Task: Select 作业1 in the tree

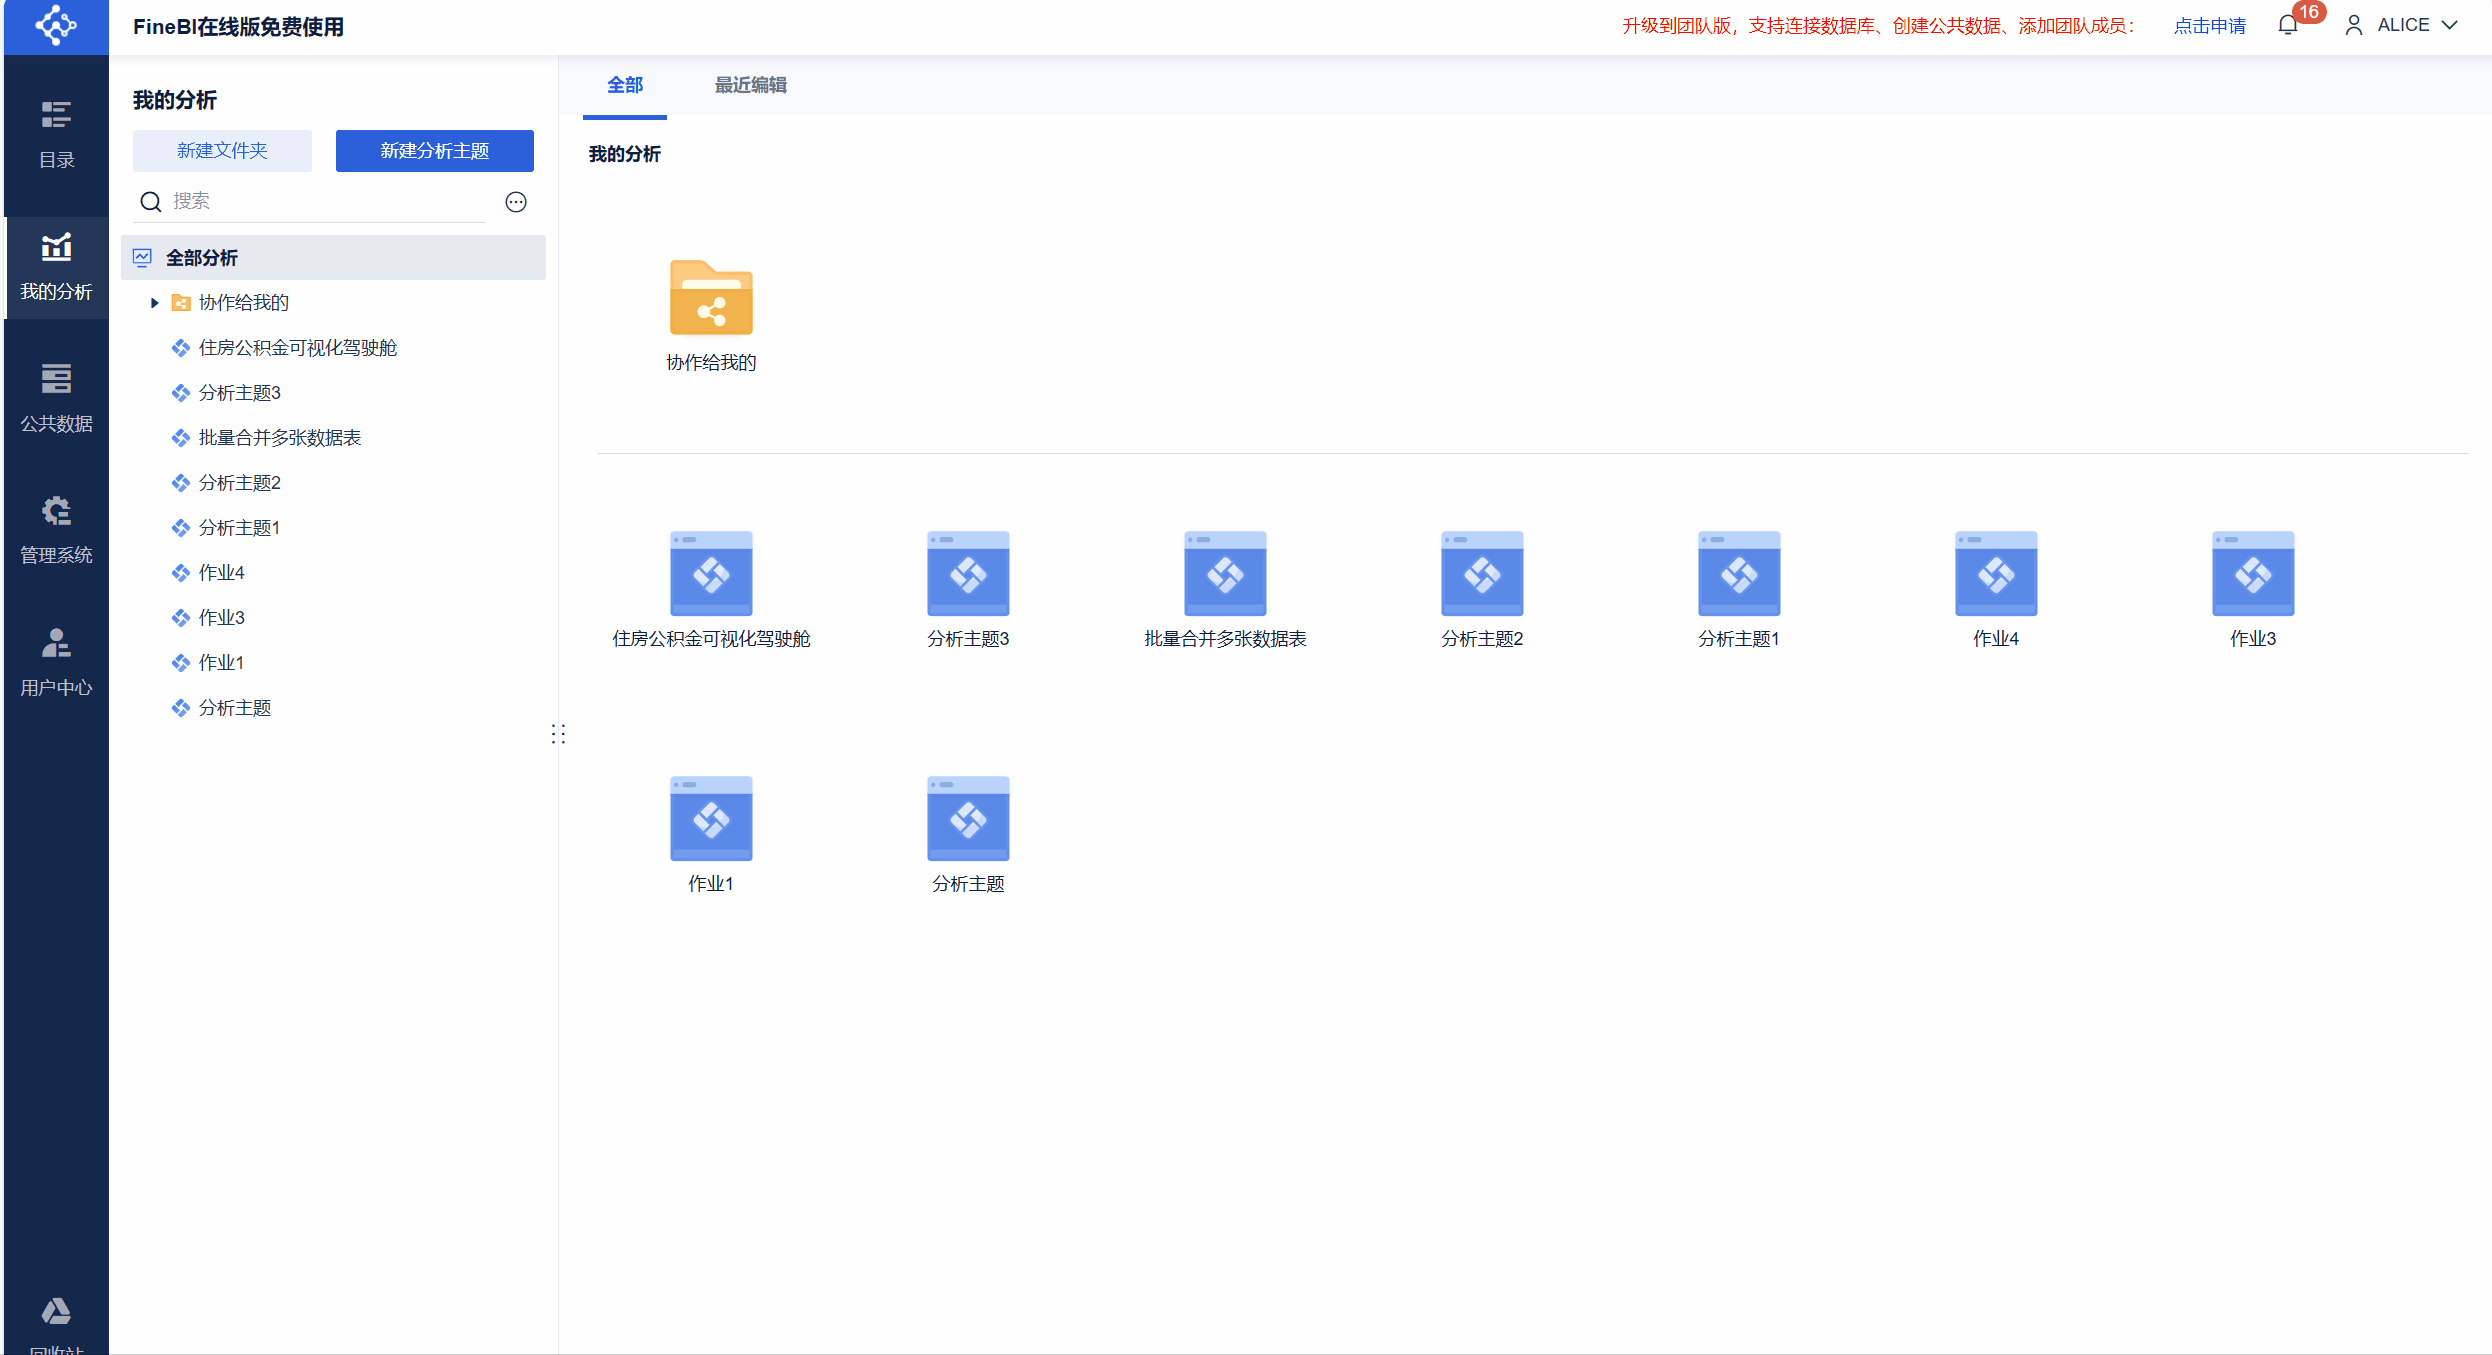Action: [333, 663]
